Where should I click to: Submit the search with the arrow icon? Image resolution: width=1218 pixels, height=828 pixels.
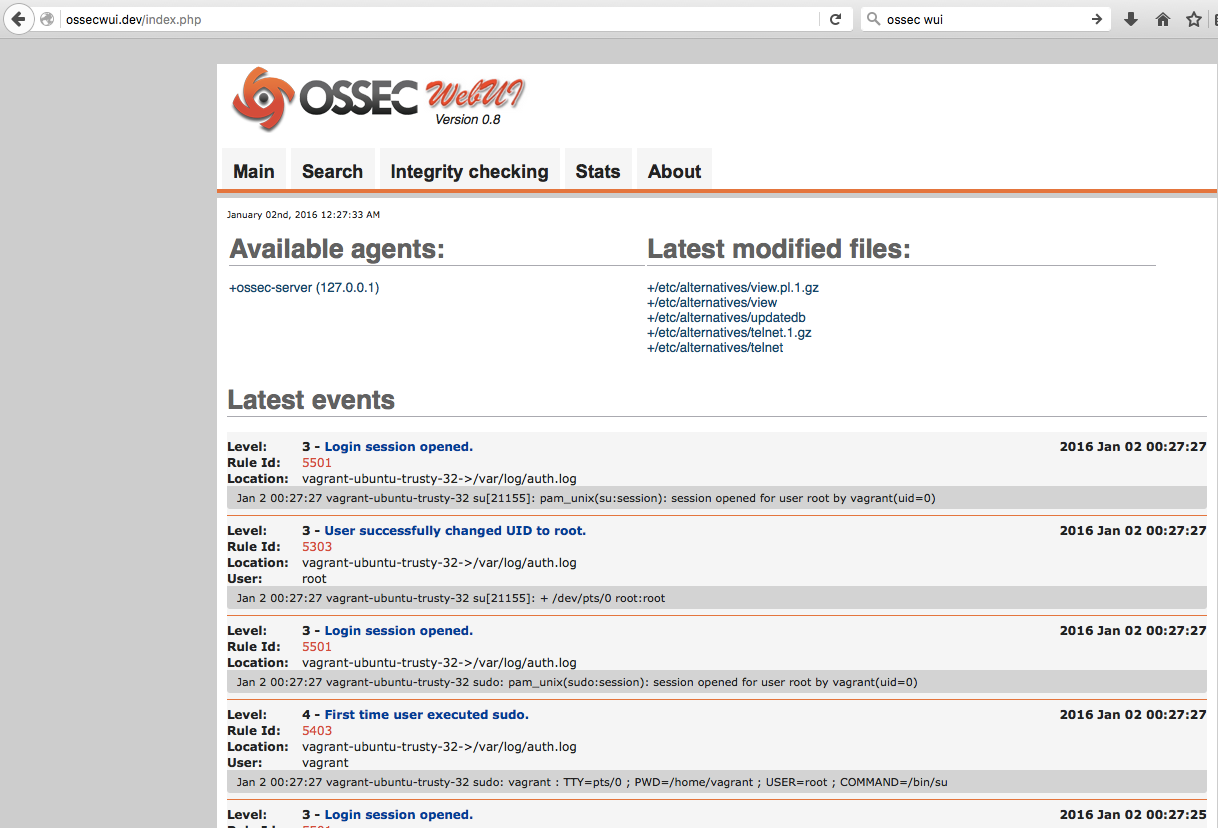tap(1097, 18)
